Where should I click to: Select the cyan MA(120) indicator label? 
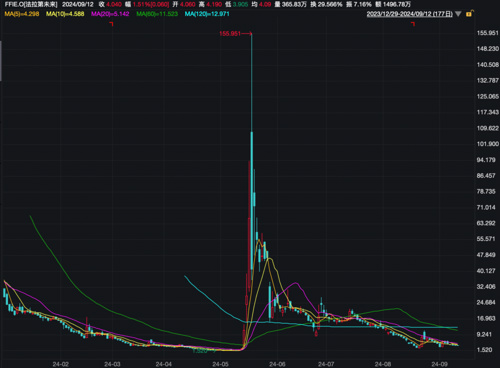coord(207,14)
